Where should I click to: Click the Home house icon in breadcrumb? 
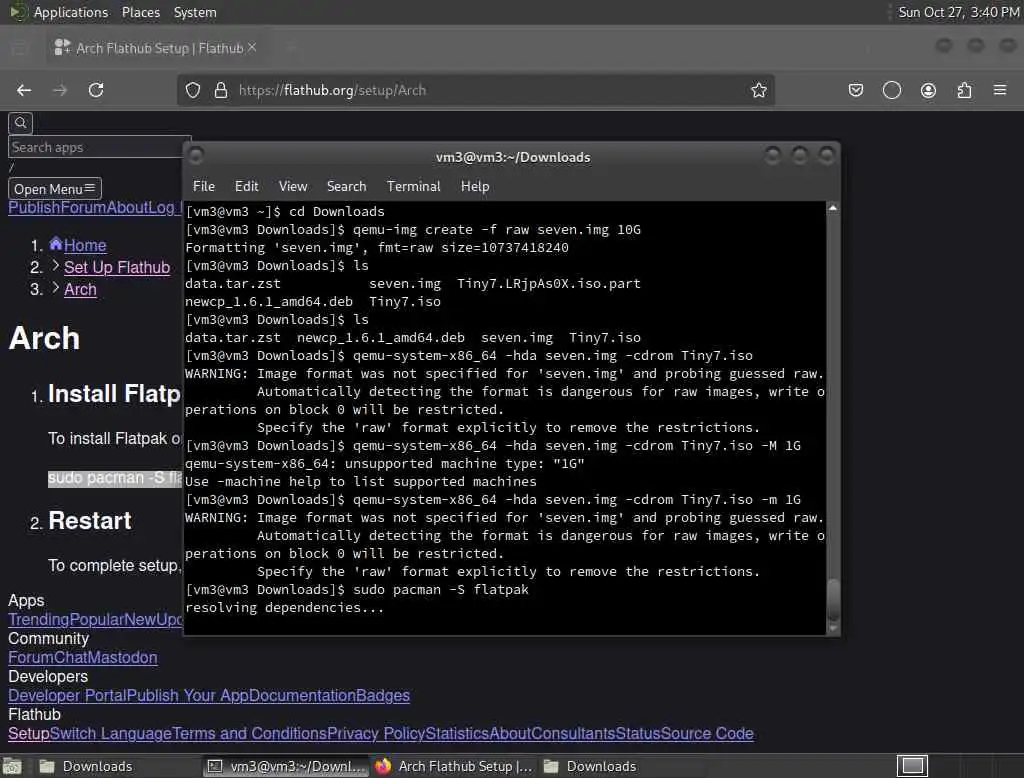[56, 244]
